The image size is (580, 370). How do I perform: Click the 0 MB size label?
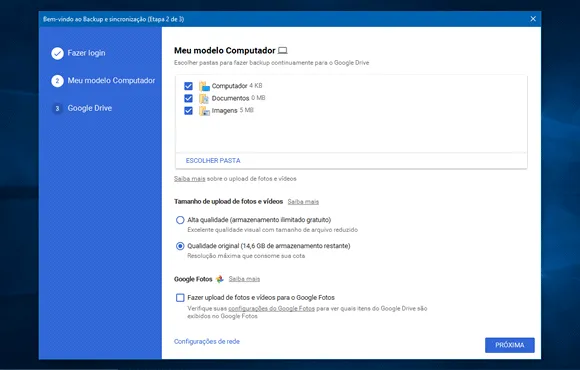[258, 98]
